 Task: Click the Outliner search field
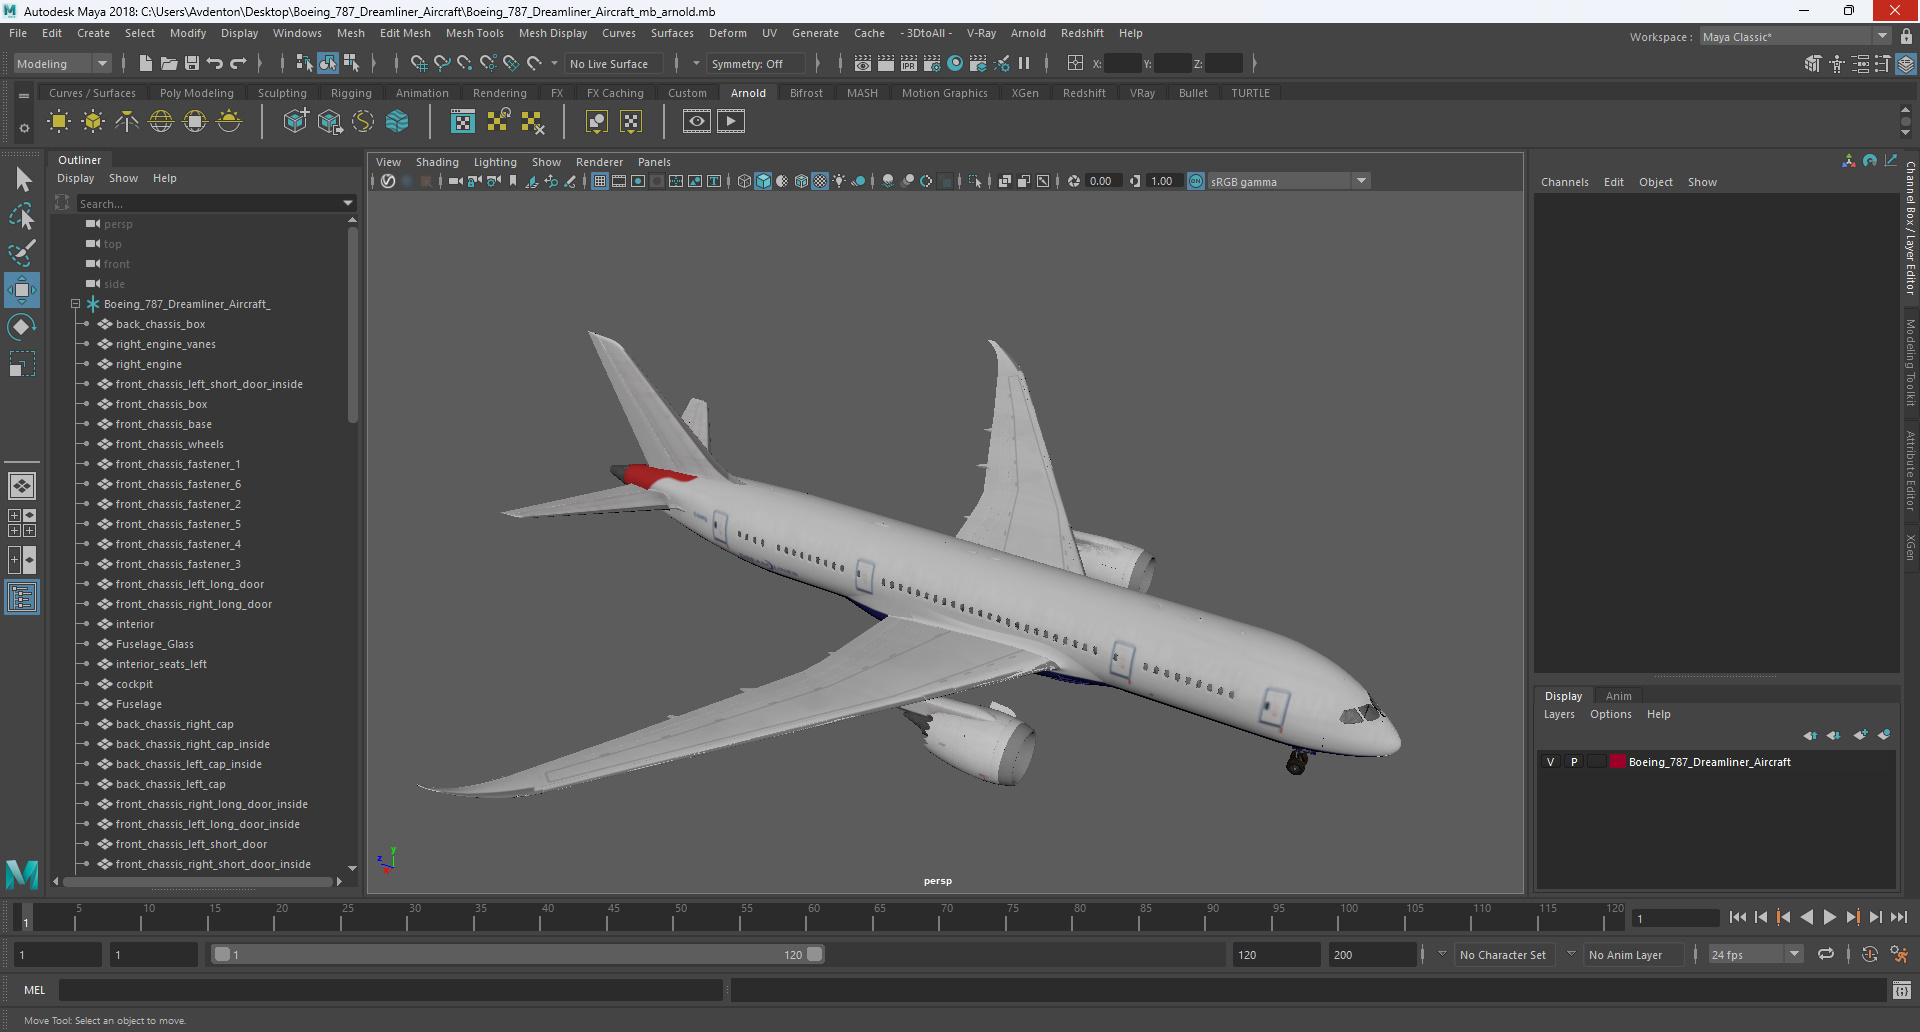point(209,203)
